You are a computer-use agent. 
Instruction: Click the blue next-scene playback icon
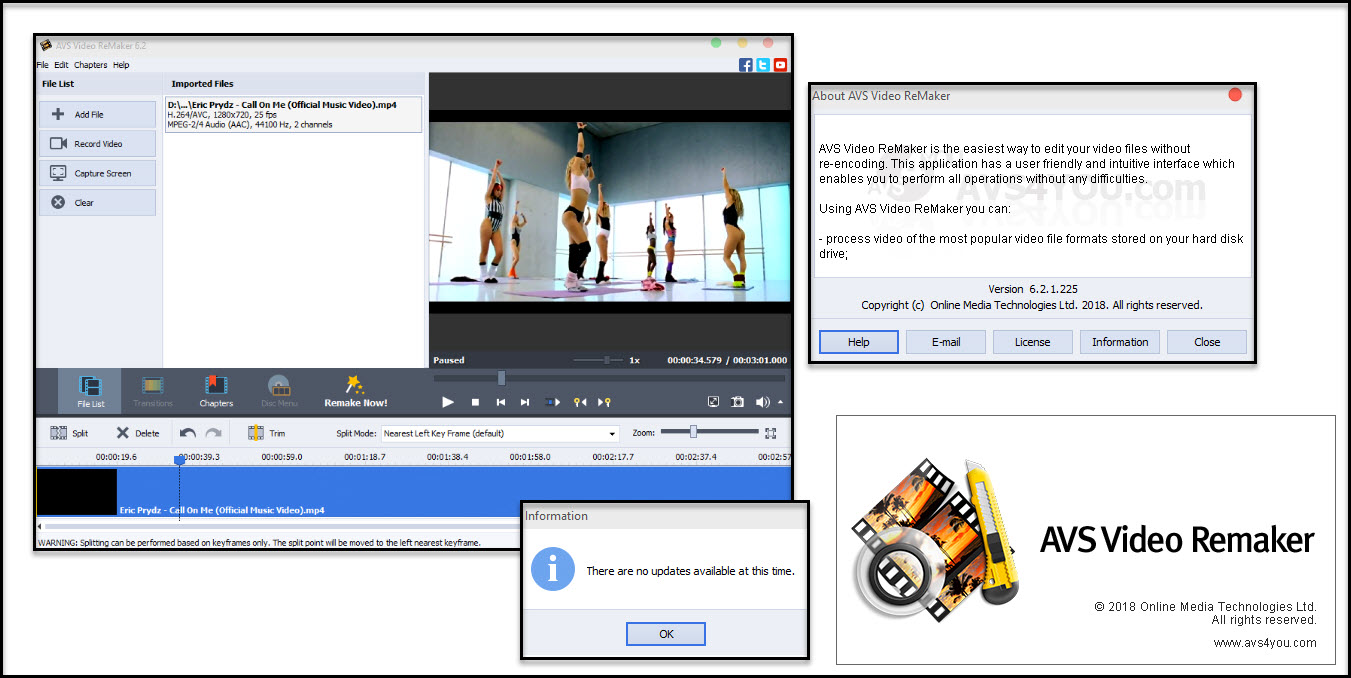pos(552,402)
